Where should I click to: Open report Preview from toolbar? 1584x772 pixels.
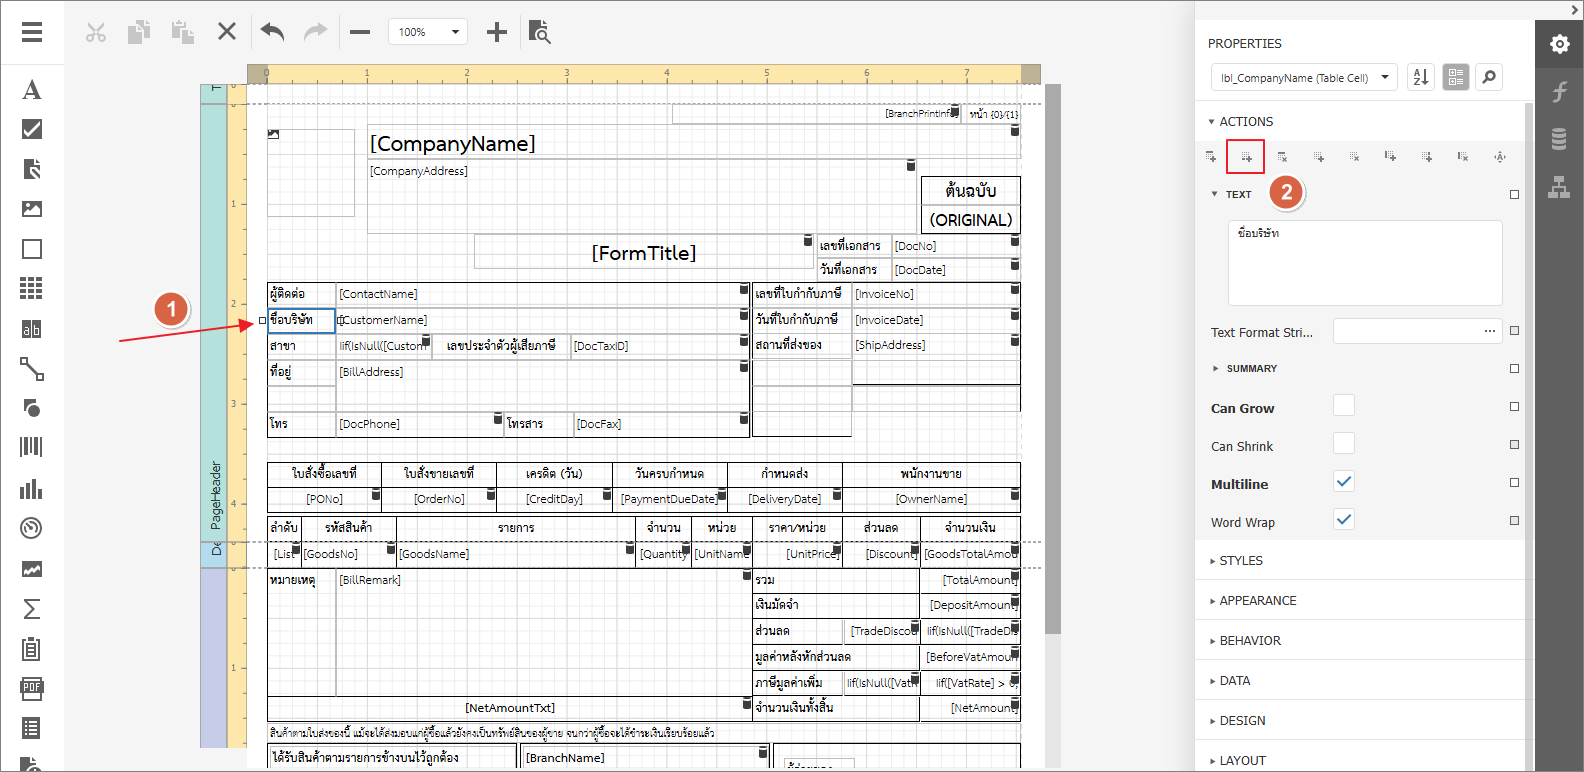click(539, 32)
